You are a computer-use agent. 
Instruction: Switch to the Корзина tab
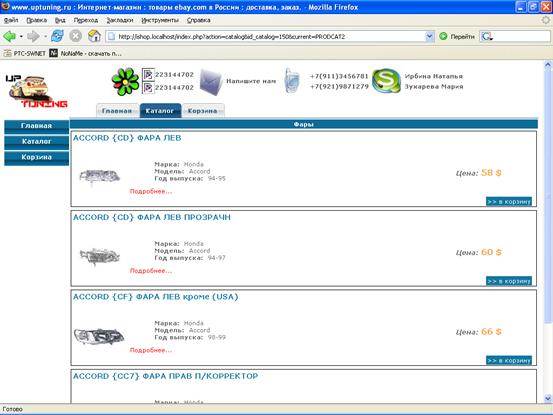pyautogui.click(x=202, y=111)
